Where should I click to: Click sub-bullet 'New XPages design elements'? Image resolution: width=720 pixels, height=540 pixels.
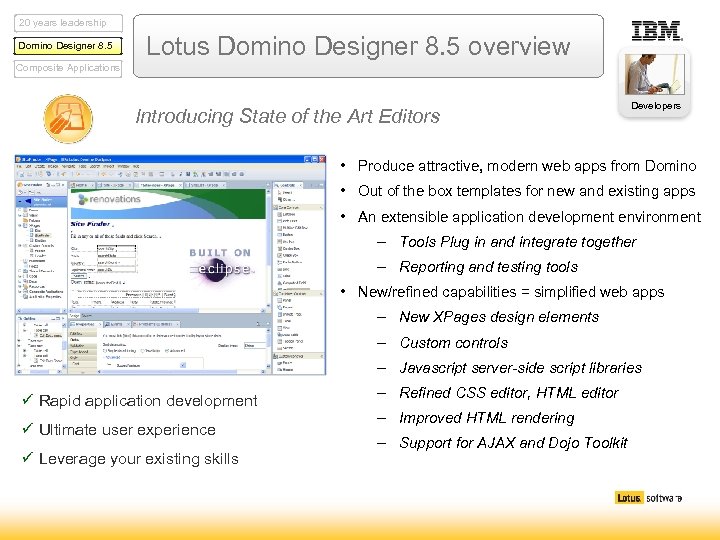(499, 317)
